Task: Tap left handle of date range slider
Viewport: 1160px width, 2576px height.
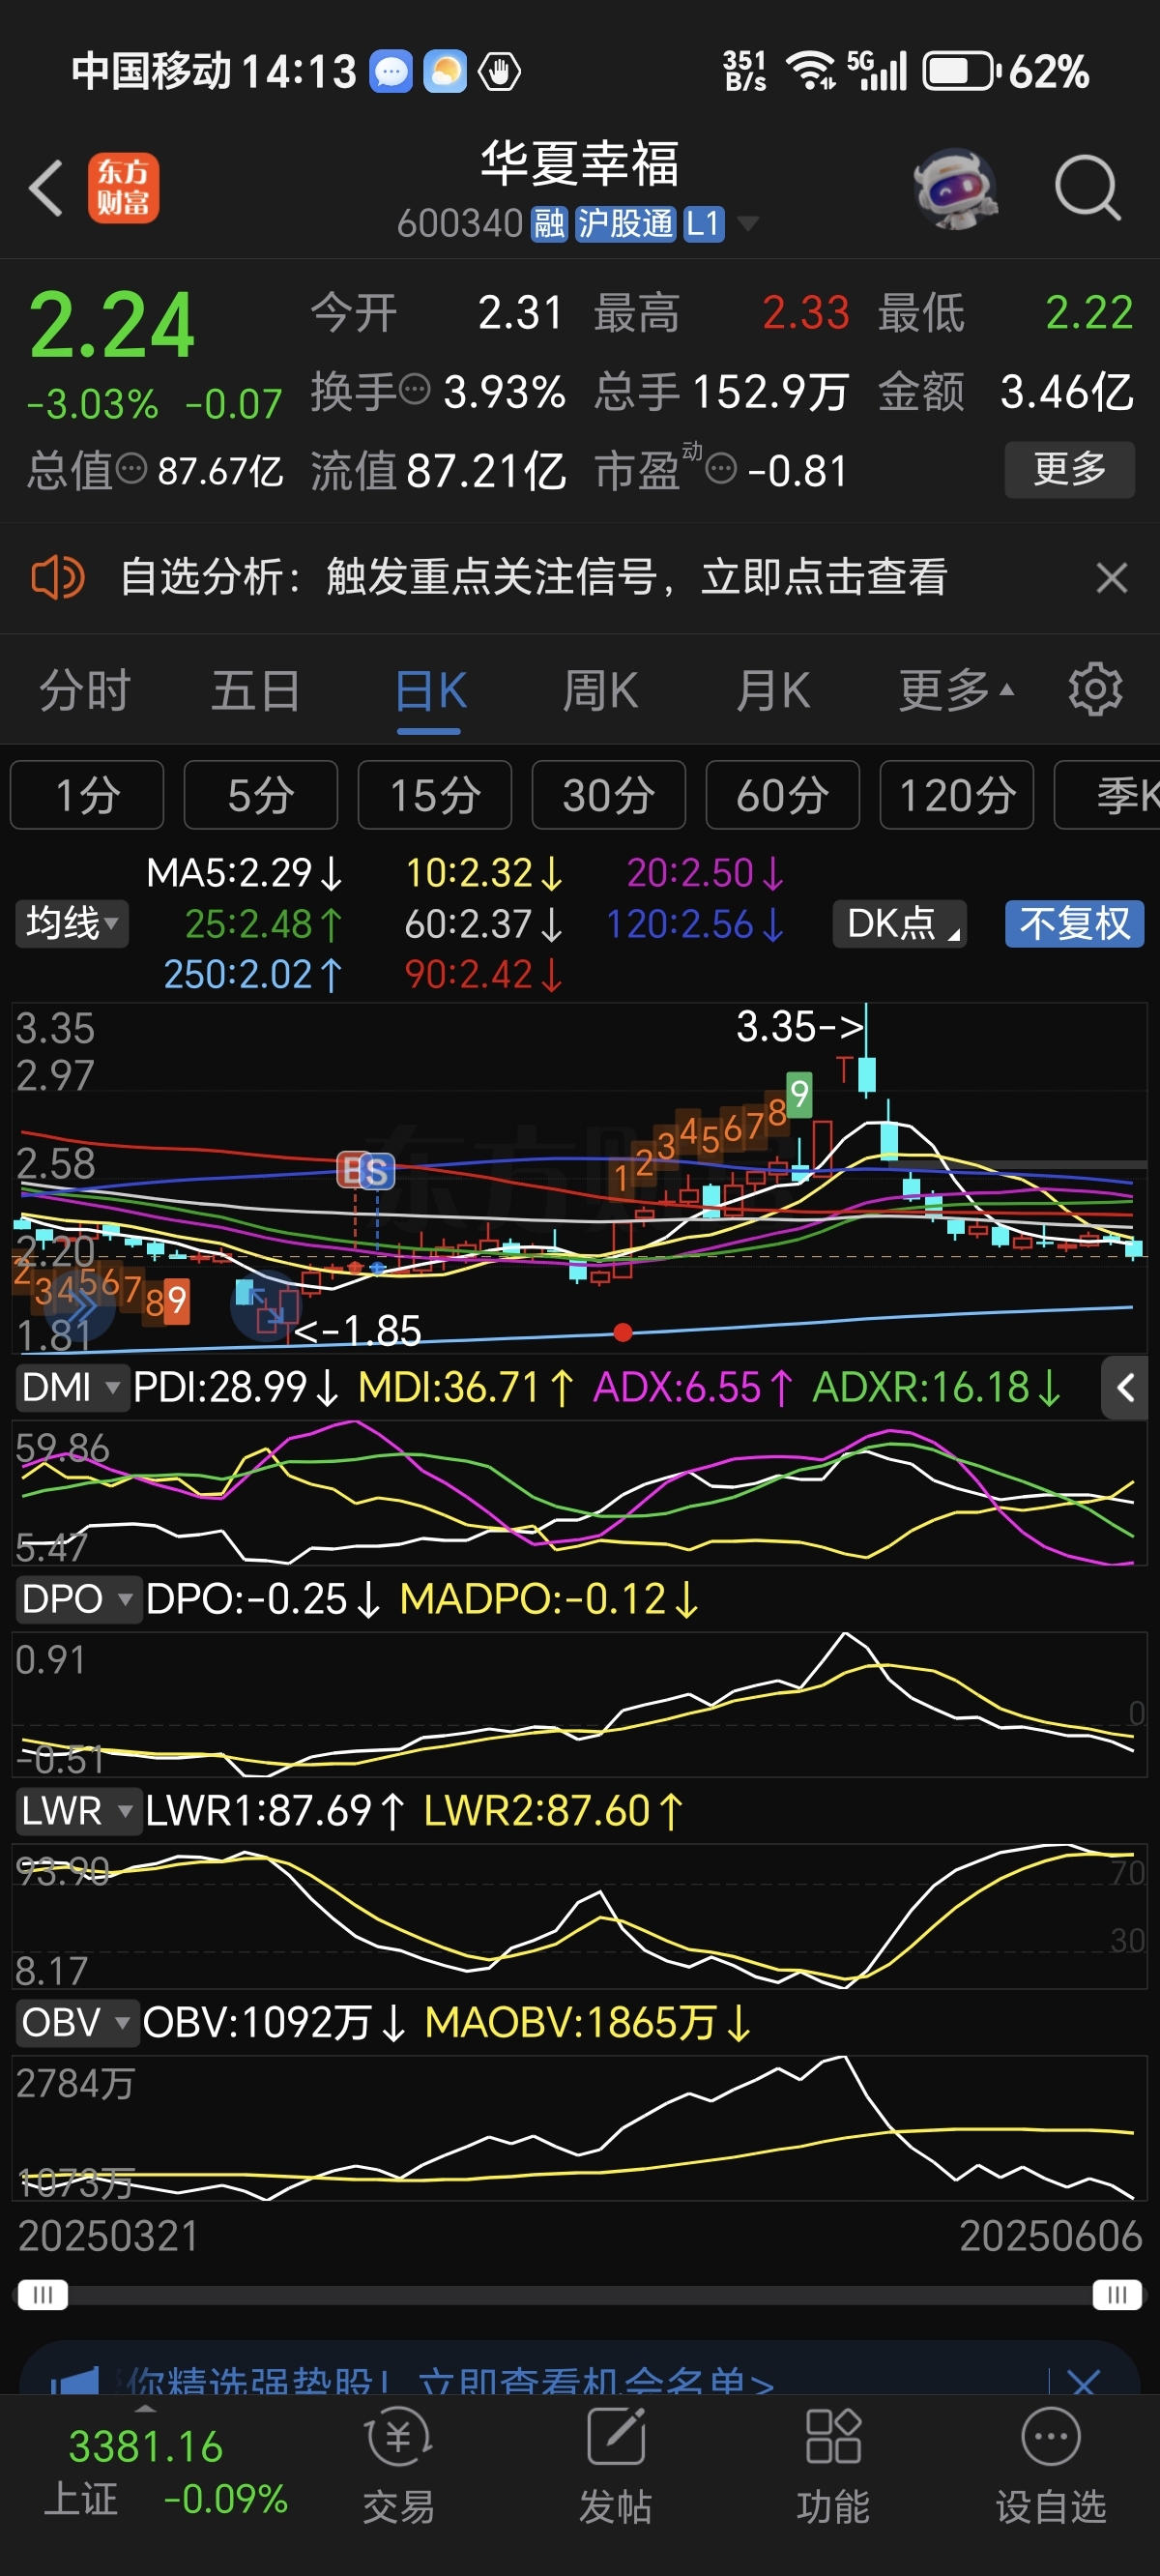Action: (x=43, y=2294)
